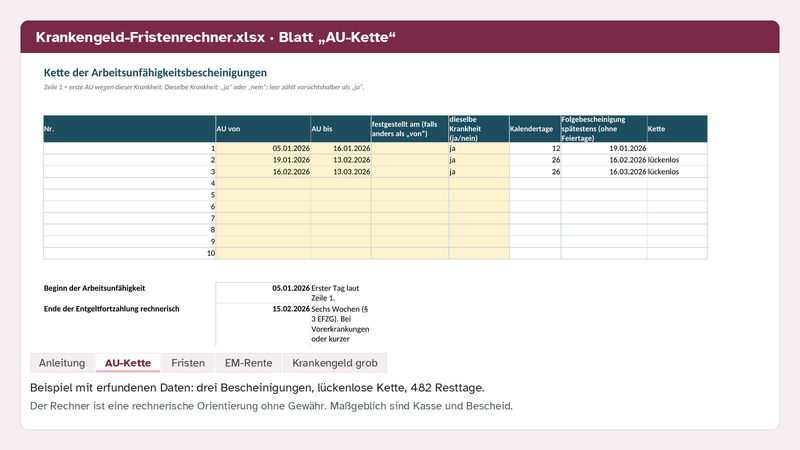Viewport: 800px width, 450px height.
Task: Click the 'Nr.' column header
Action: [130, 129]
